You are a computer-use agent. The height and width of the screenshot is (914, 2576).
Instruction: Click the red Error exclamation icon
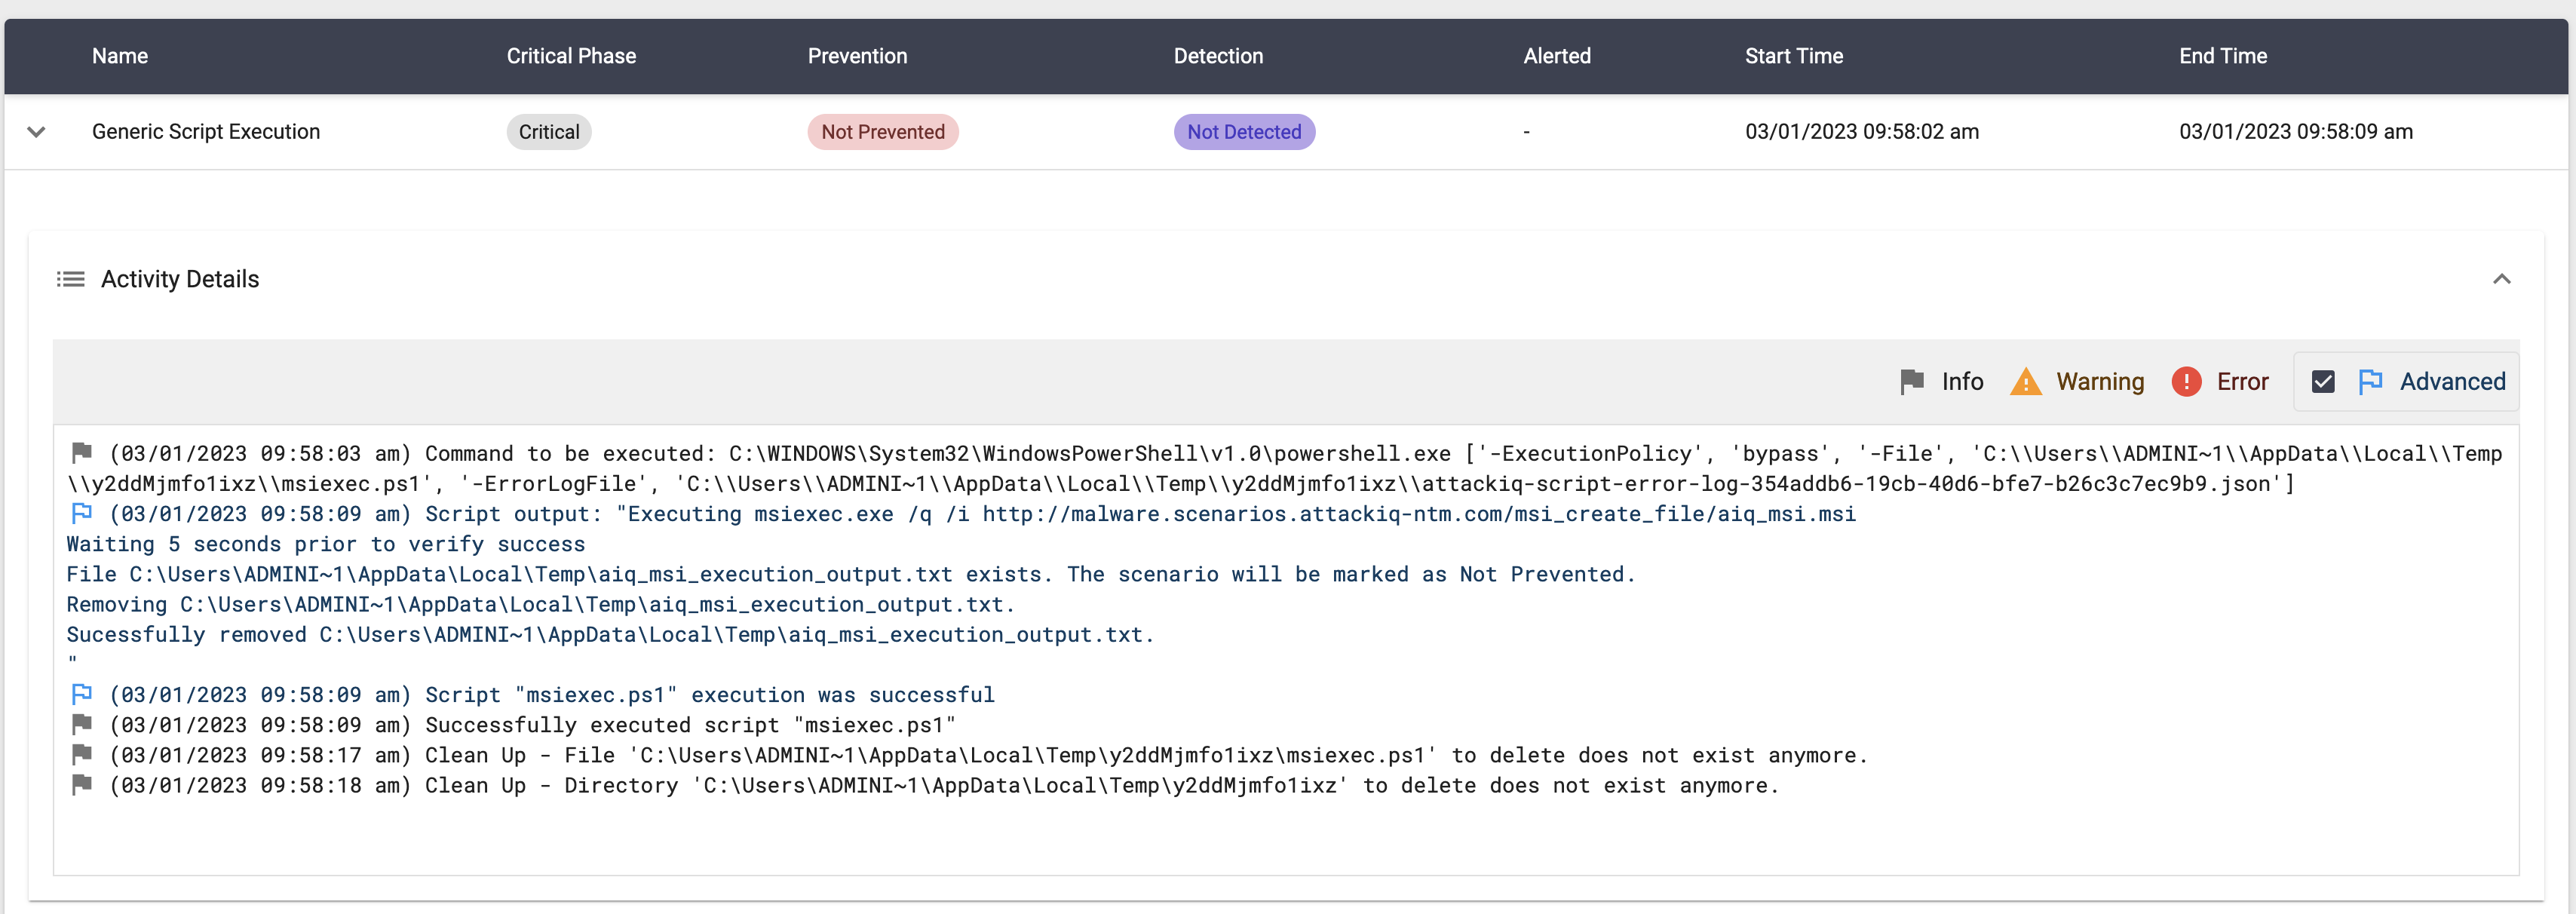click(2186, 381)
